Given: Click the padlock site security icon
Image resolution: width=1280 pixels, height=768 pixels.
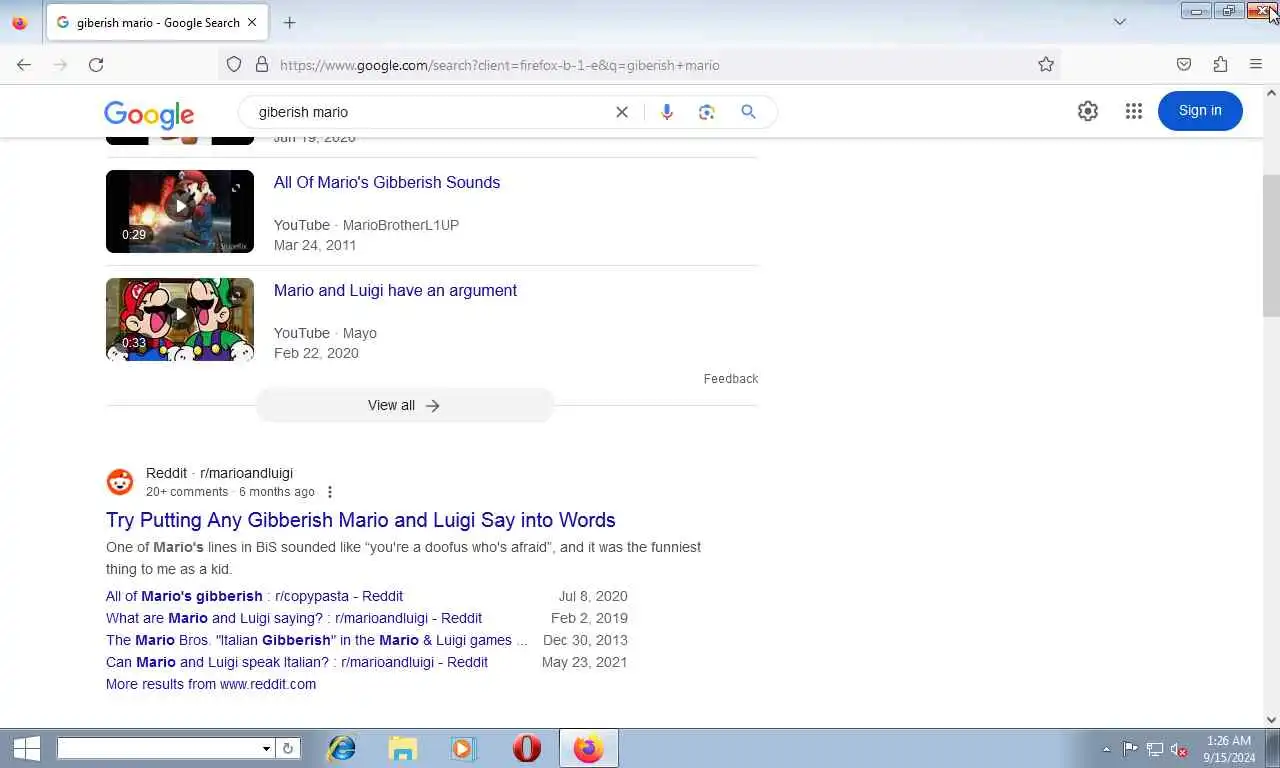Looking at the screenshot, I should click(262, 65).
